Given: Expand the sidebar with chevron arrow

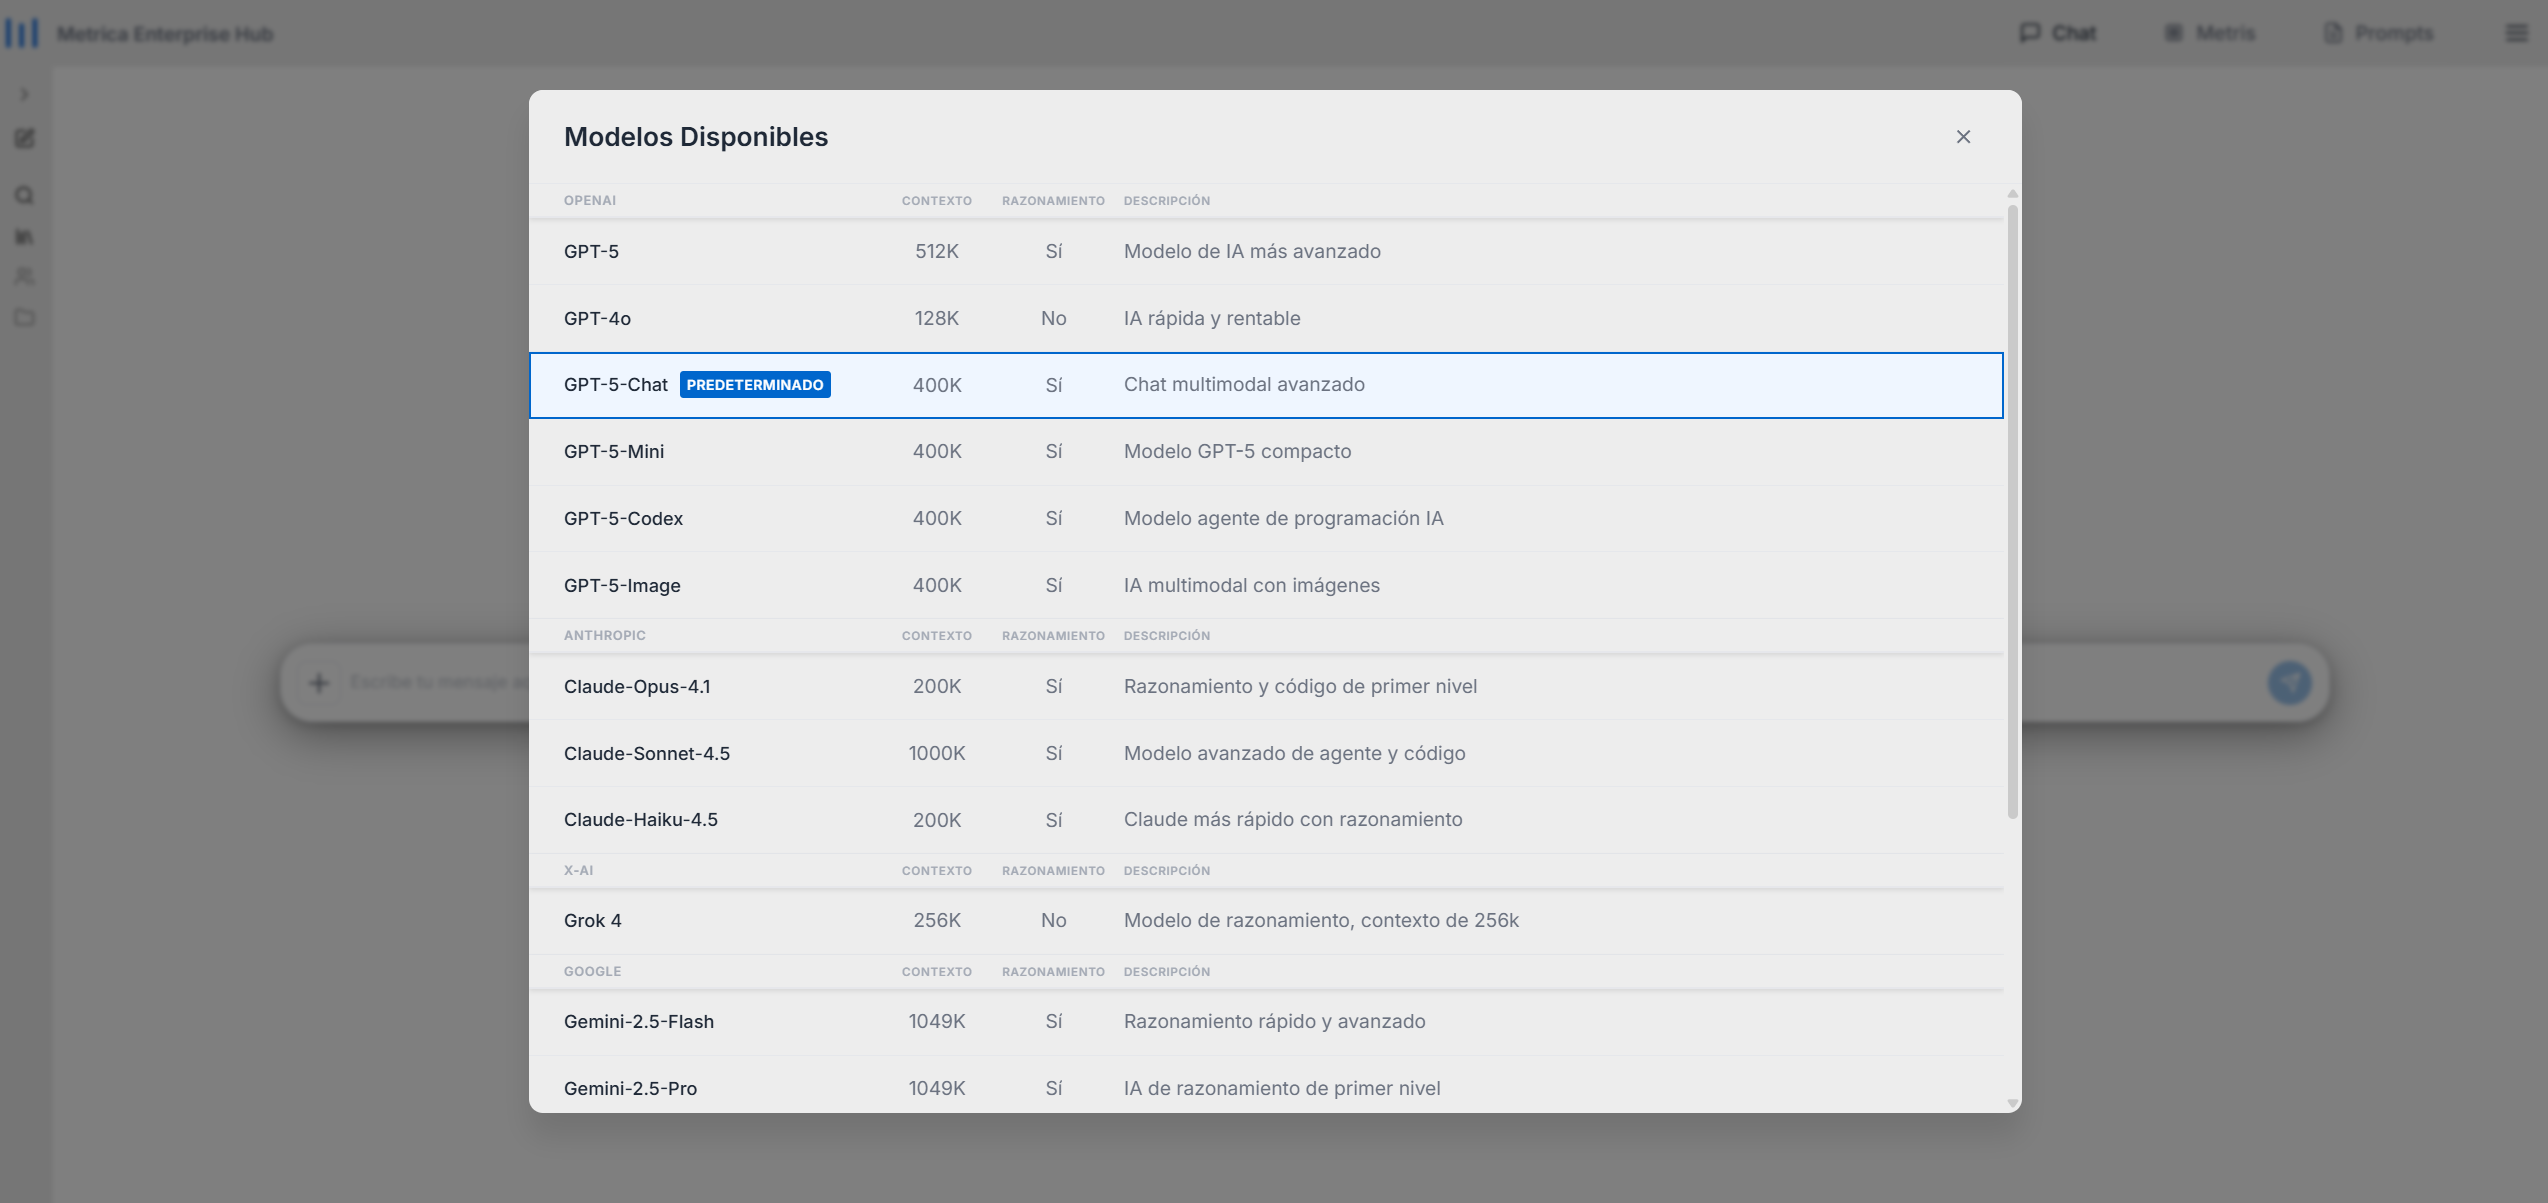Looking at the screenshot, I should (x=25, y=94).
